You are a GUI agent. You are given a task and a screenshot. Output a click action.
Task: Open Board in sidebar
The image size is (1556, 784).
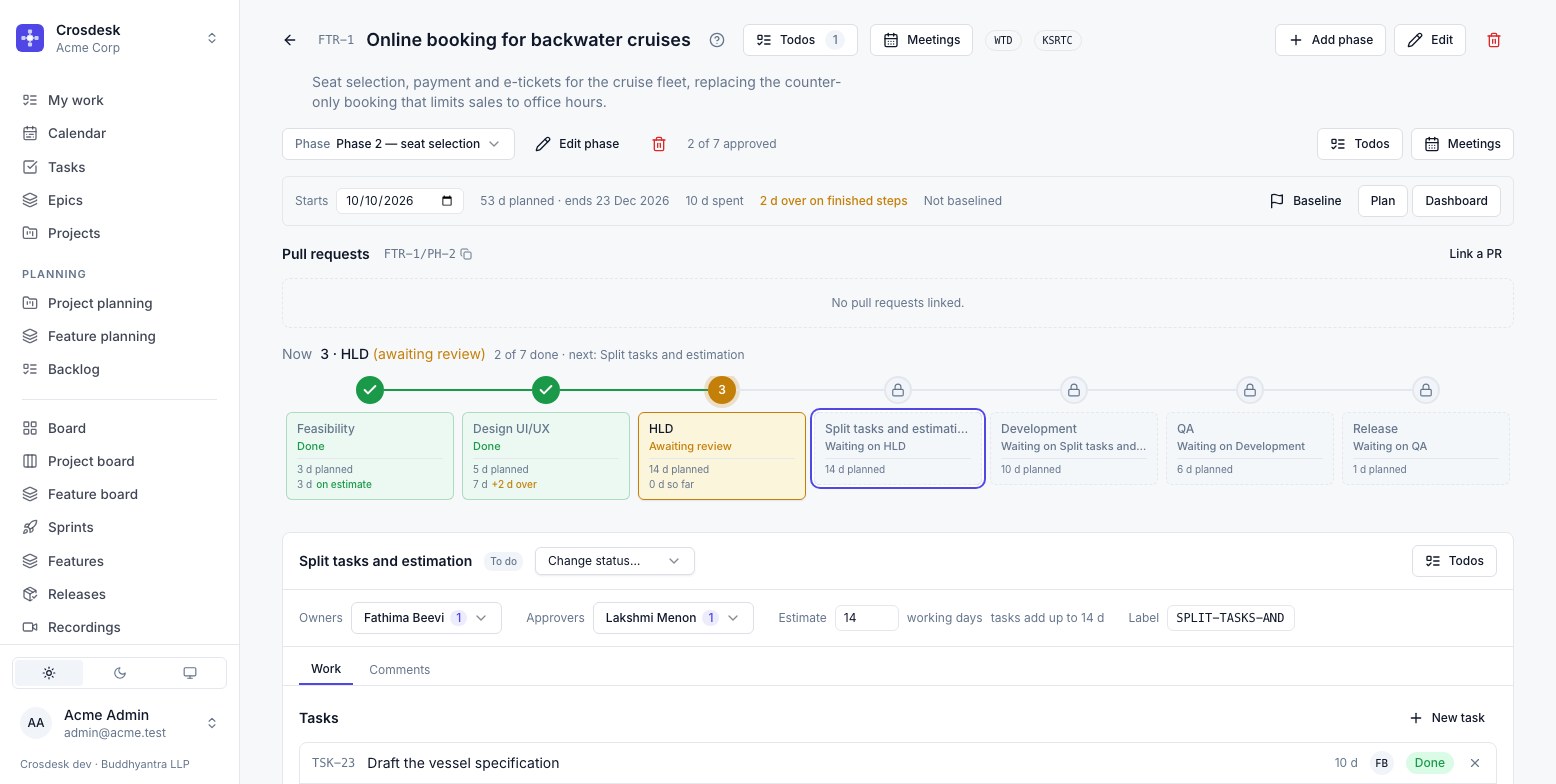click(119, 428)
